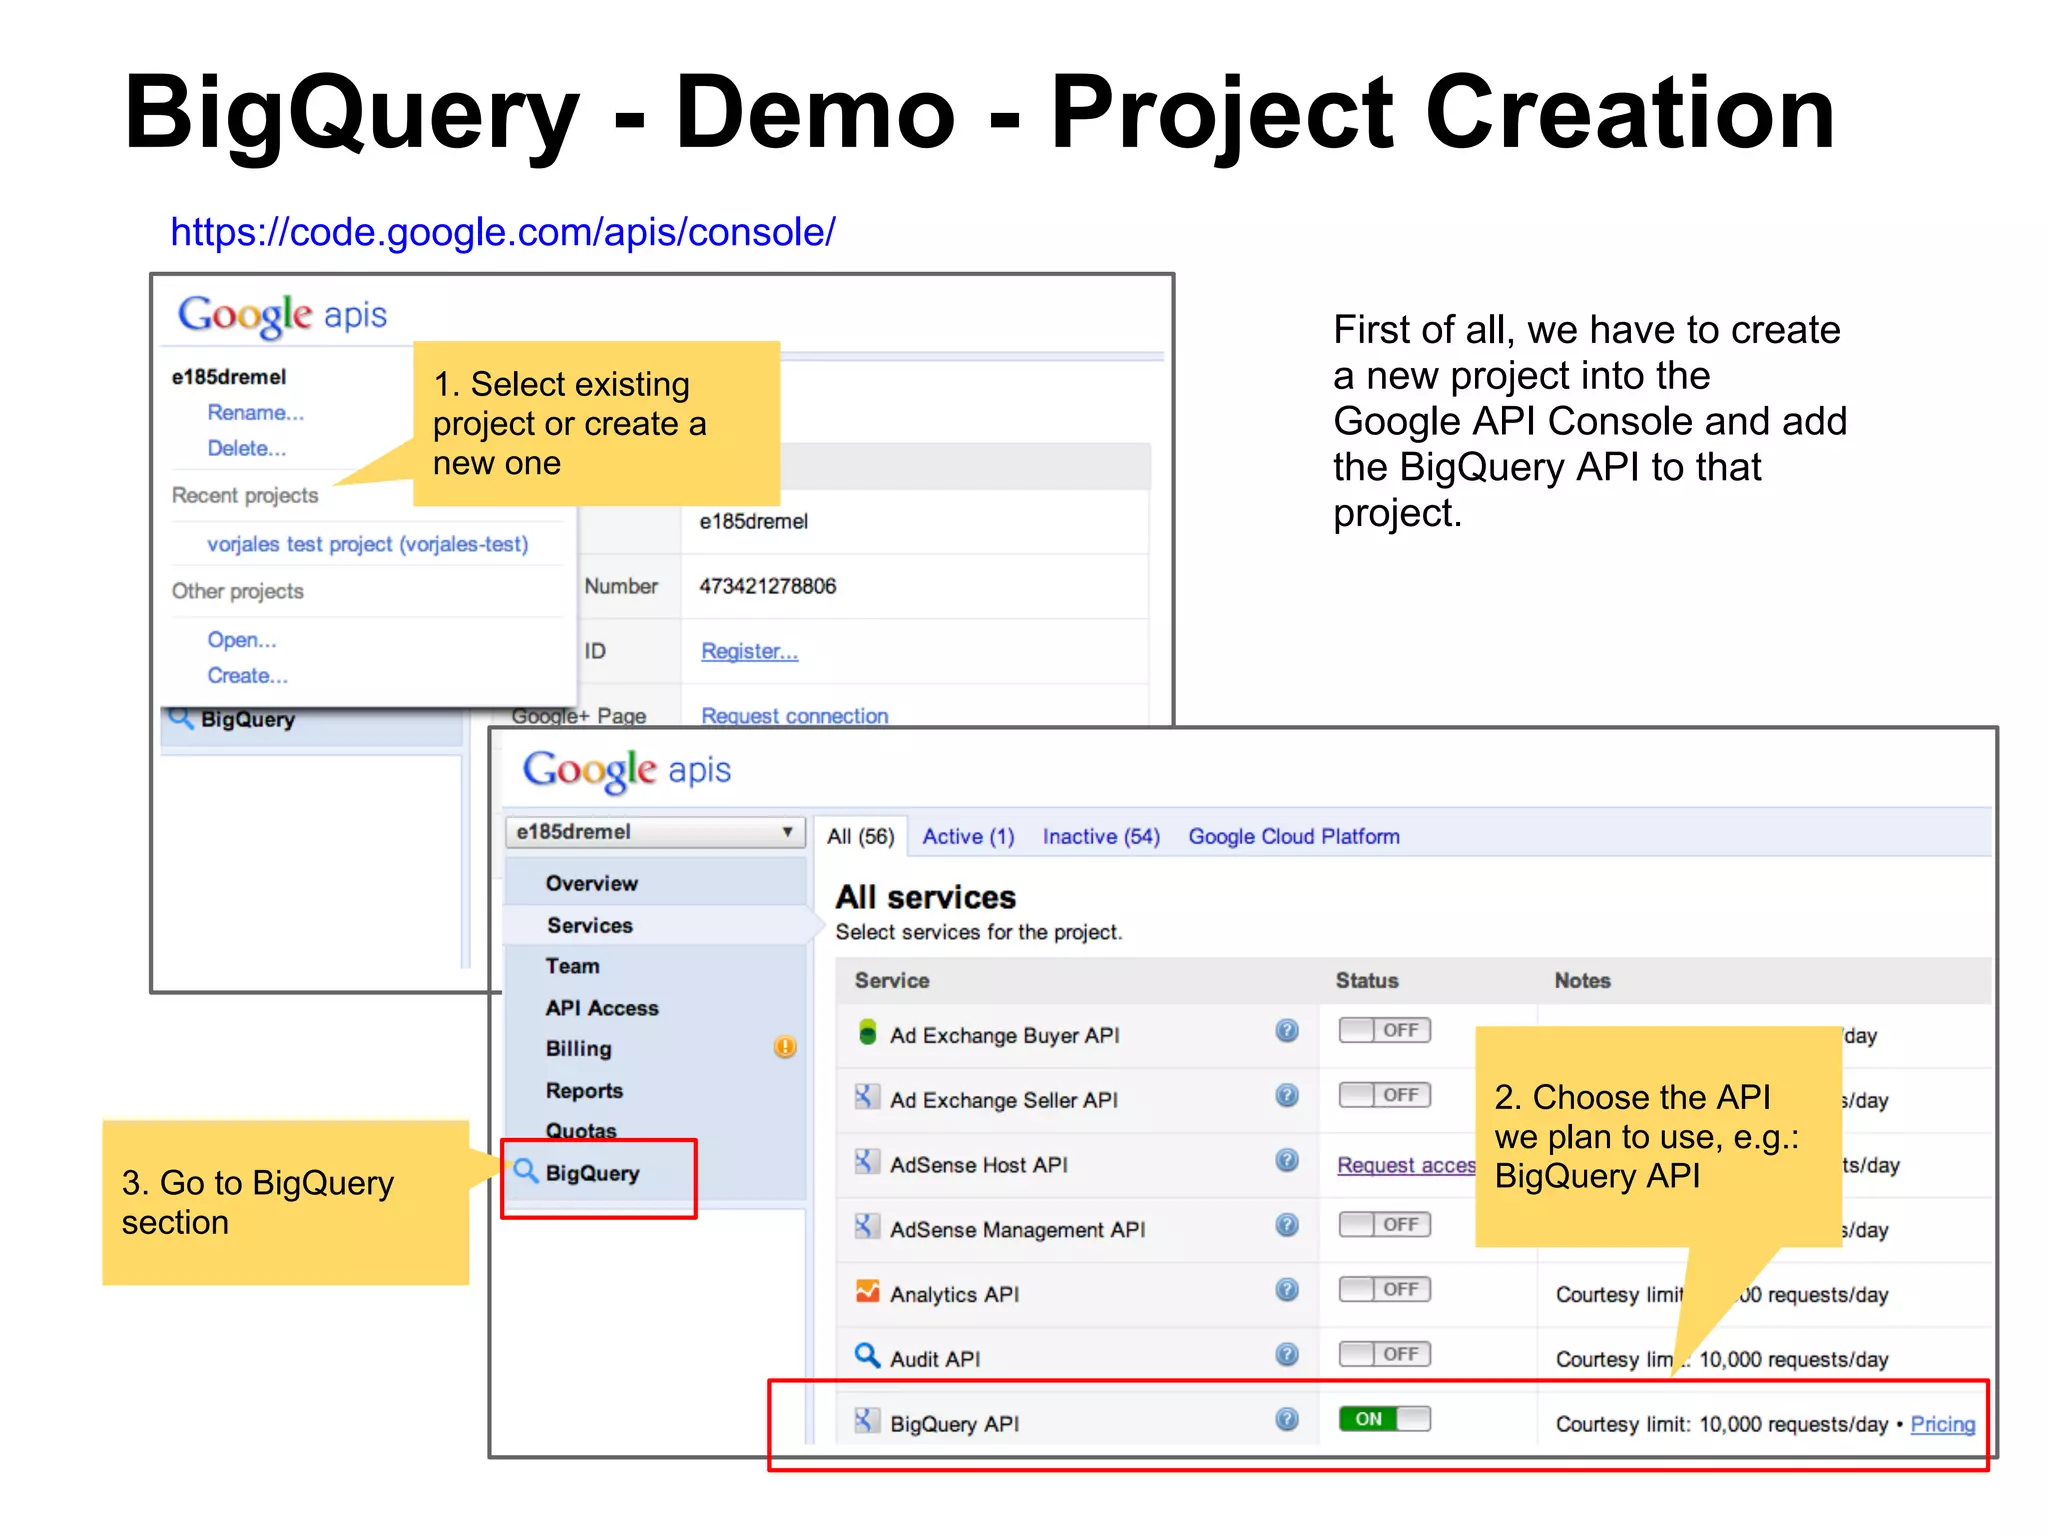
Task: Select vorjales test project from recent projects
Action: [367, 544]
